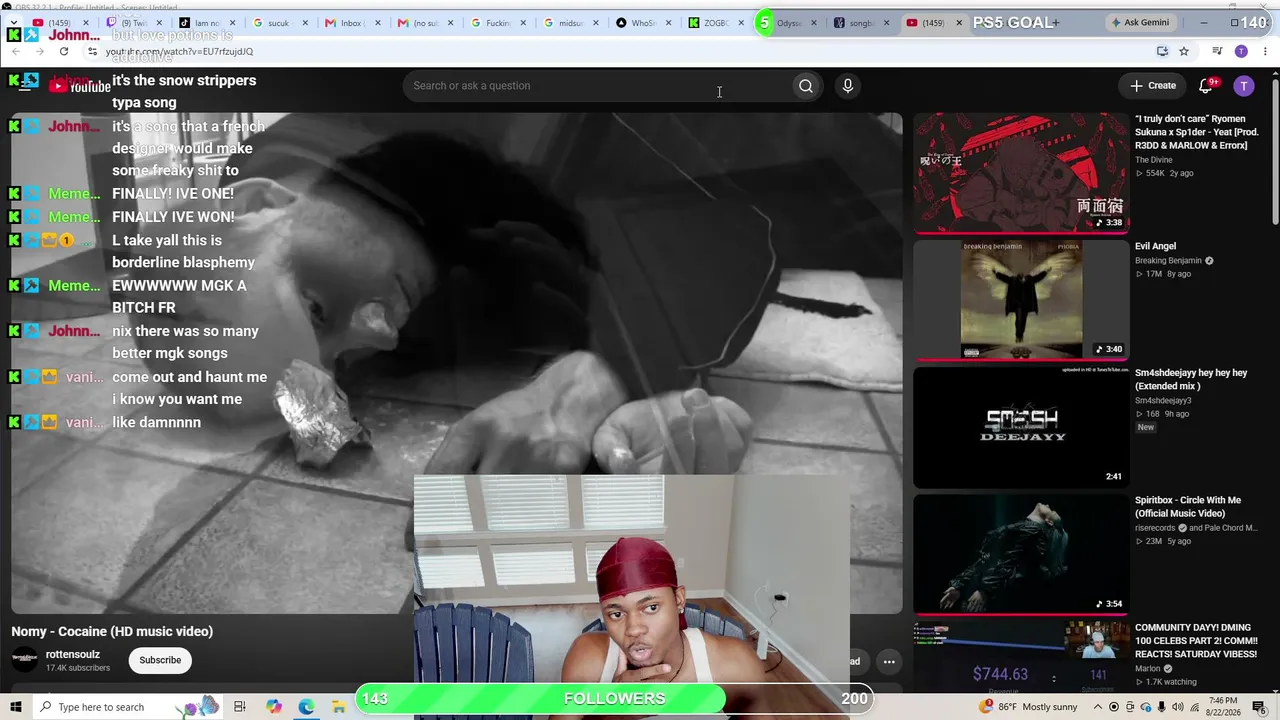Bookmark this page with the star icon
1280x720 pixels.
(1184, 51)
